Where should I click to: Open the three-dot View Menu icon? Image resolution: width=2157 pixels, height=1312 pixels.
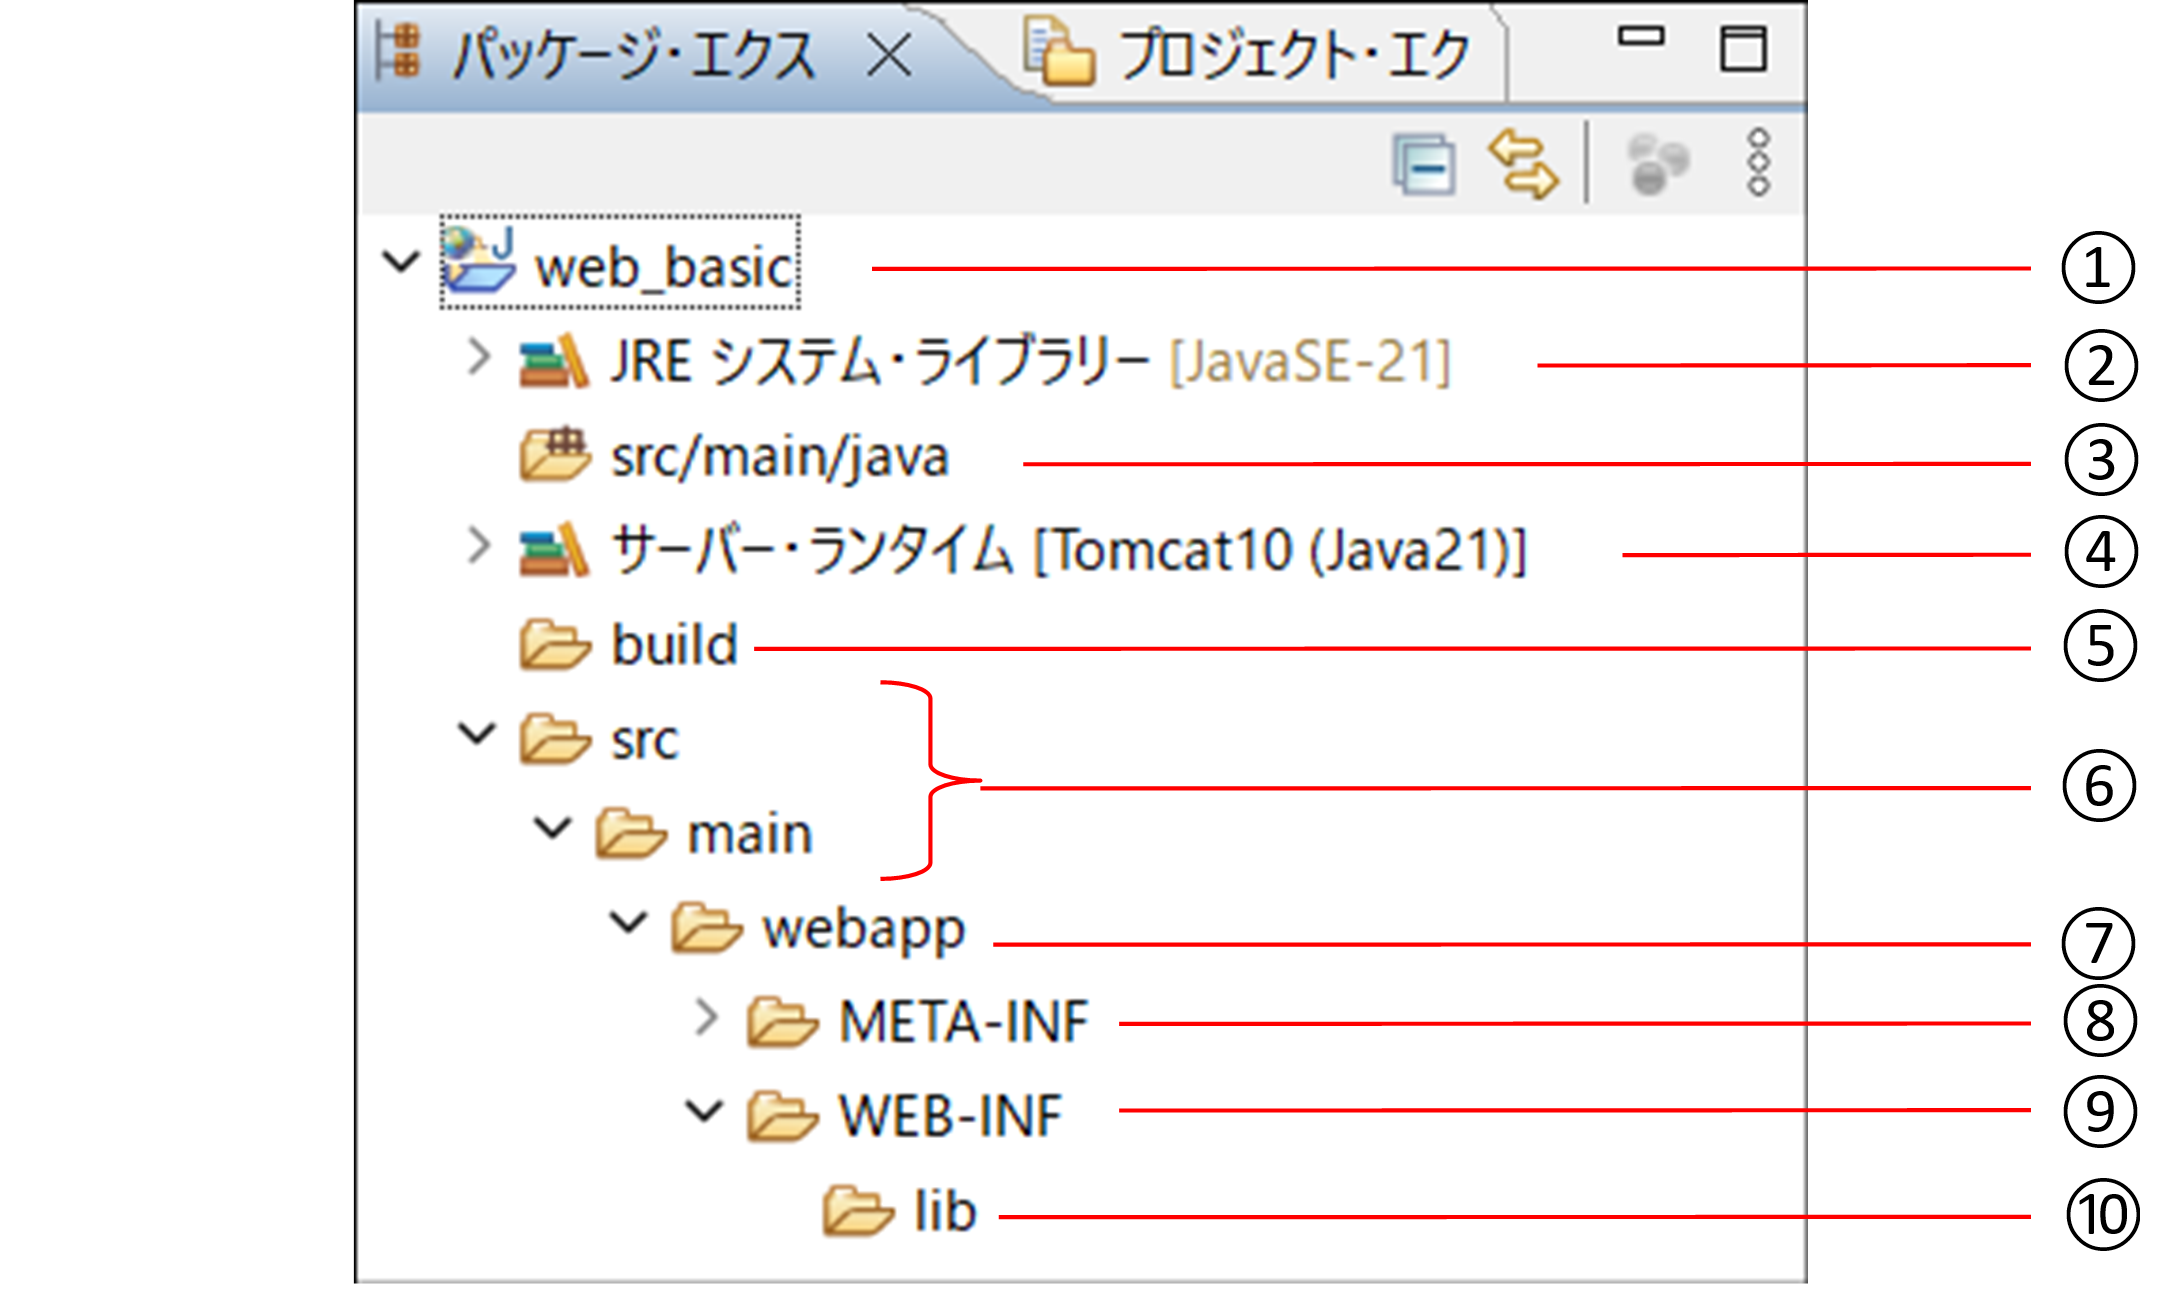1758,162
